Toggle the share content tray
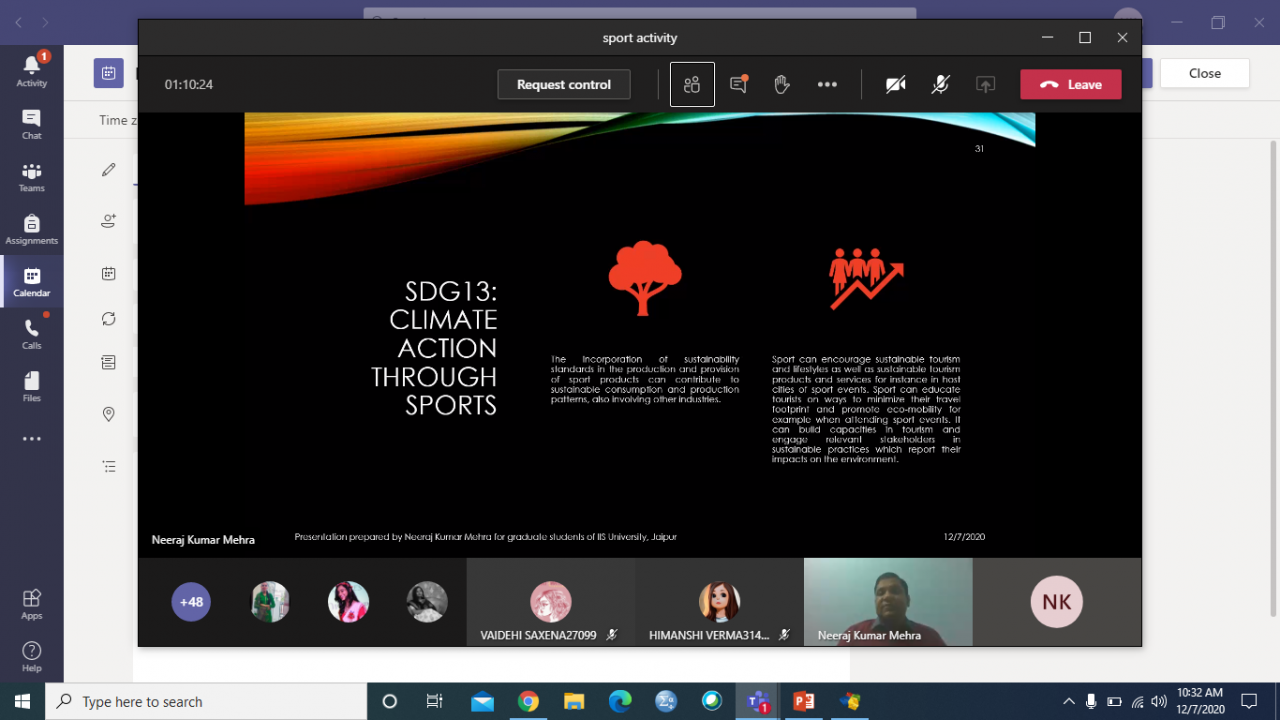 [985, 85]
